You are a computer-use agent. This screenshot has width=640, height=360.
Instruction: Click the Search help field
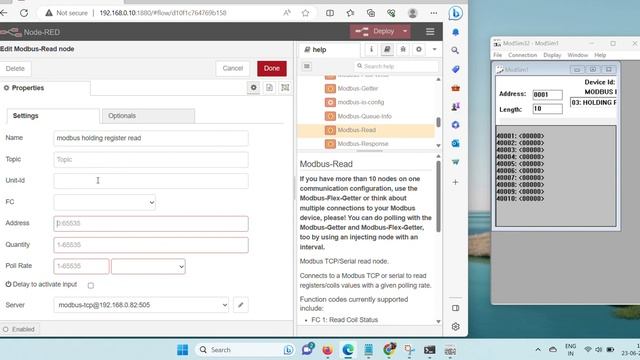[x=396, y=66]
